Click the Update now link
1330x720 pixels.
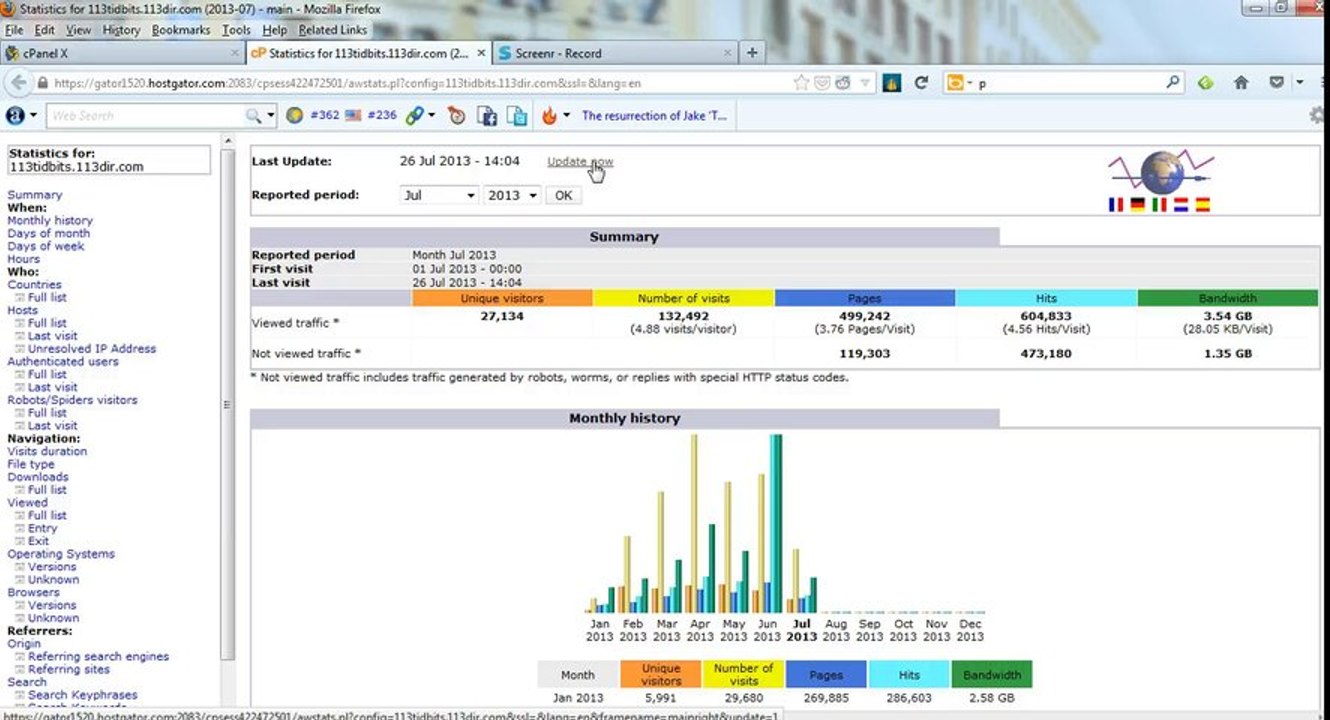click(x=580, y=161)
